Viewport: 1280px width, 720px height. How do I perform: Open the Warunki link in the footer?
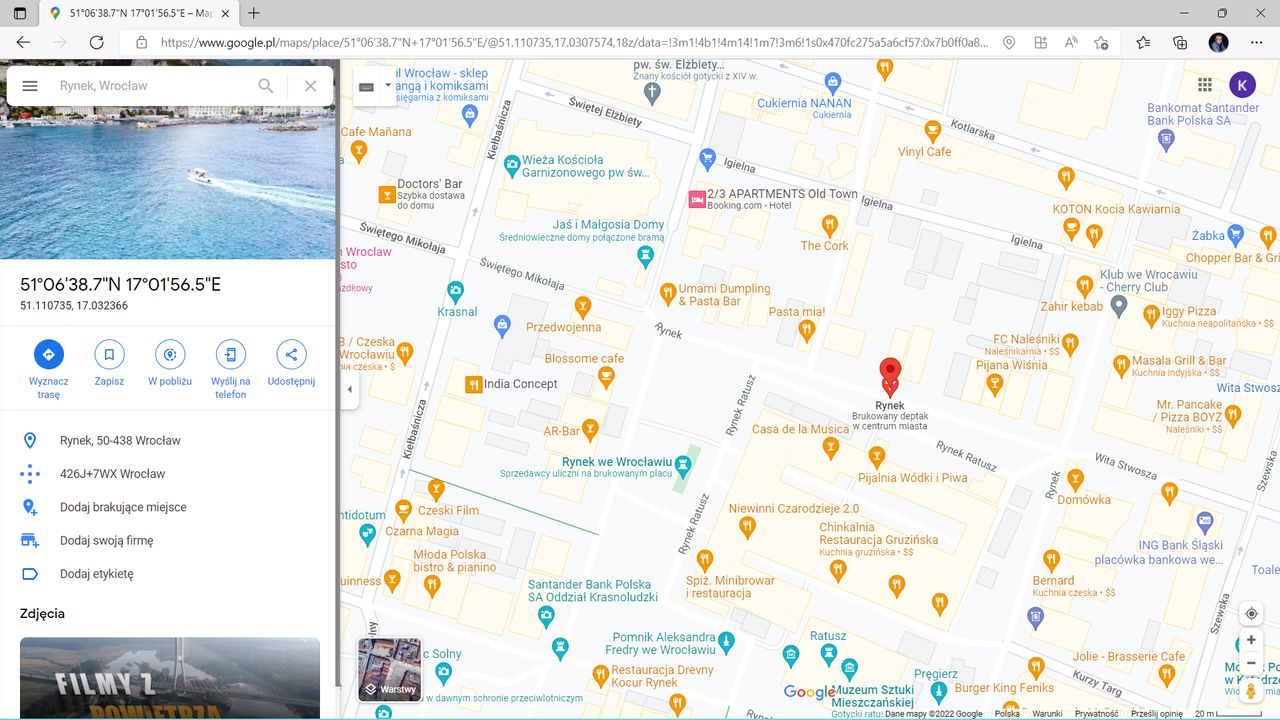coord(1047,714)
